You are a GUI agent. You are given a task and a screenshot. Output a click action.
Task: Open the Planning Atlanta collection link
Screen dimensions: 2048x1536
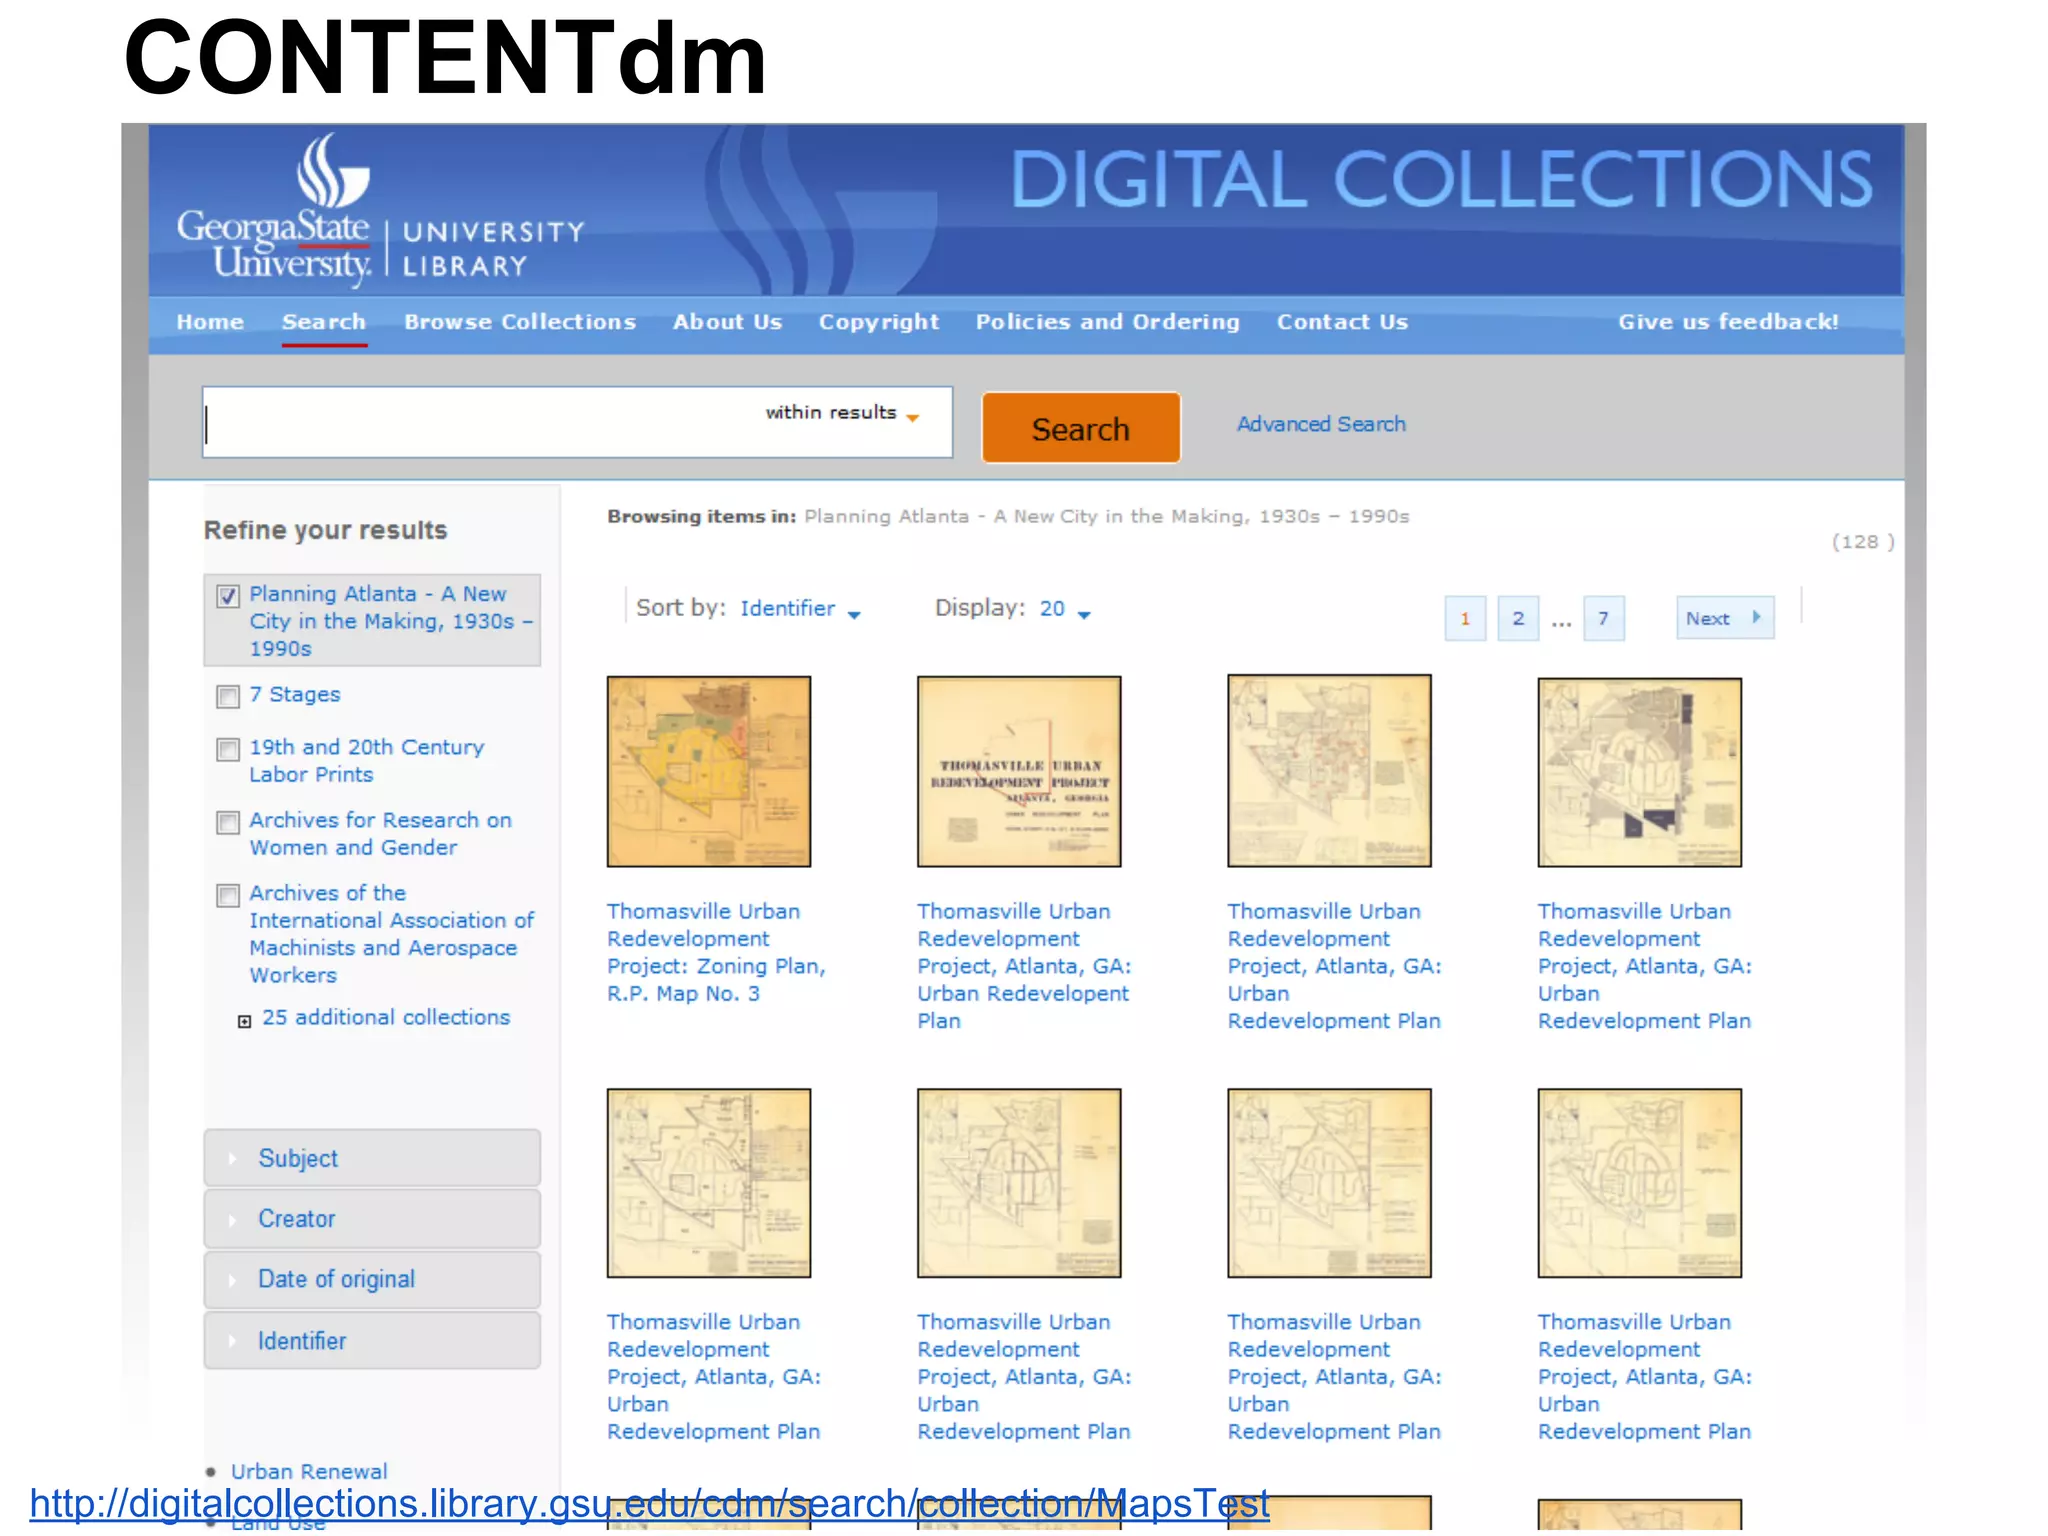coord(391,621)
